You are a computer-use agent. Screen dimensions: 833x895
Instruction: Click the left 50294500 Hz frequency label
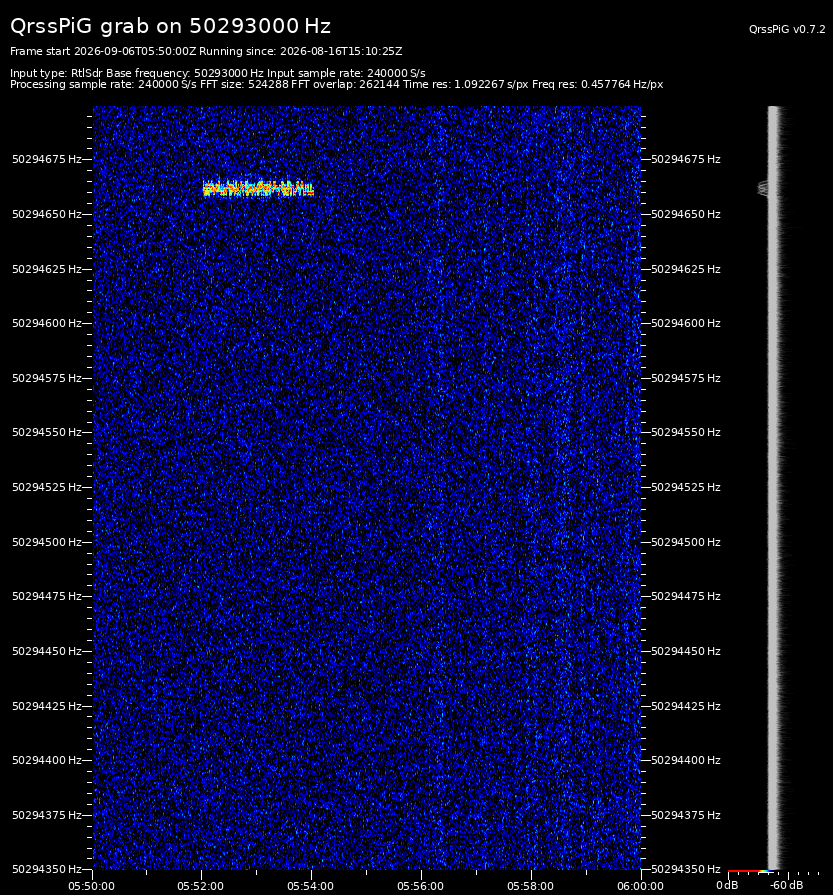47,542
